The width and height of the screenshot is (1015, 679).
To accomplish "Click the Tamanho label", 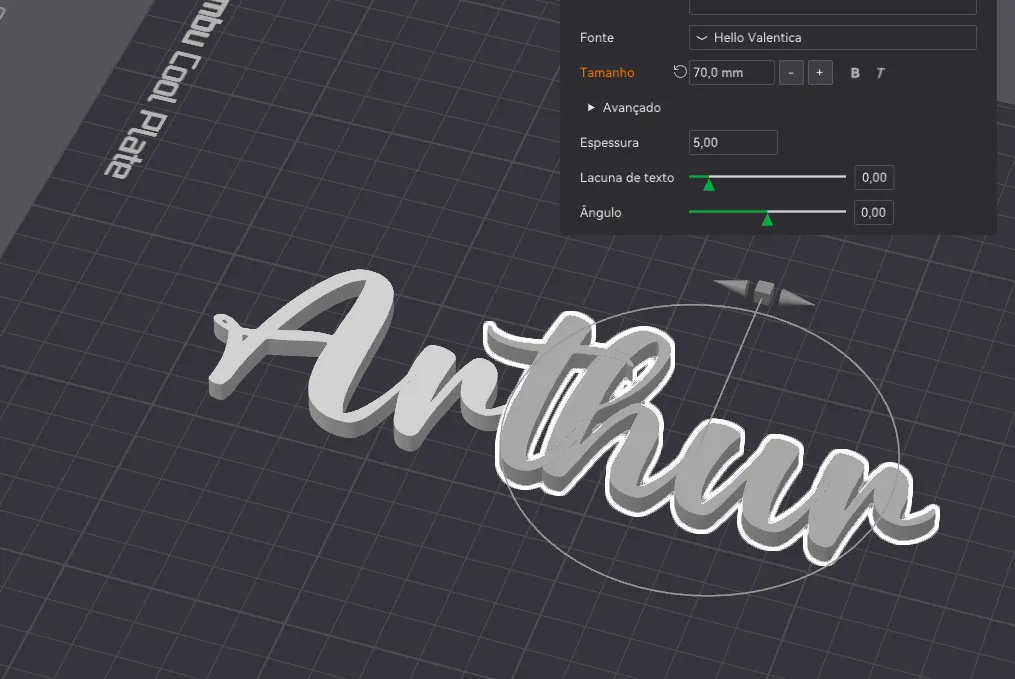I will pos(607,72).
